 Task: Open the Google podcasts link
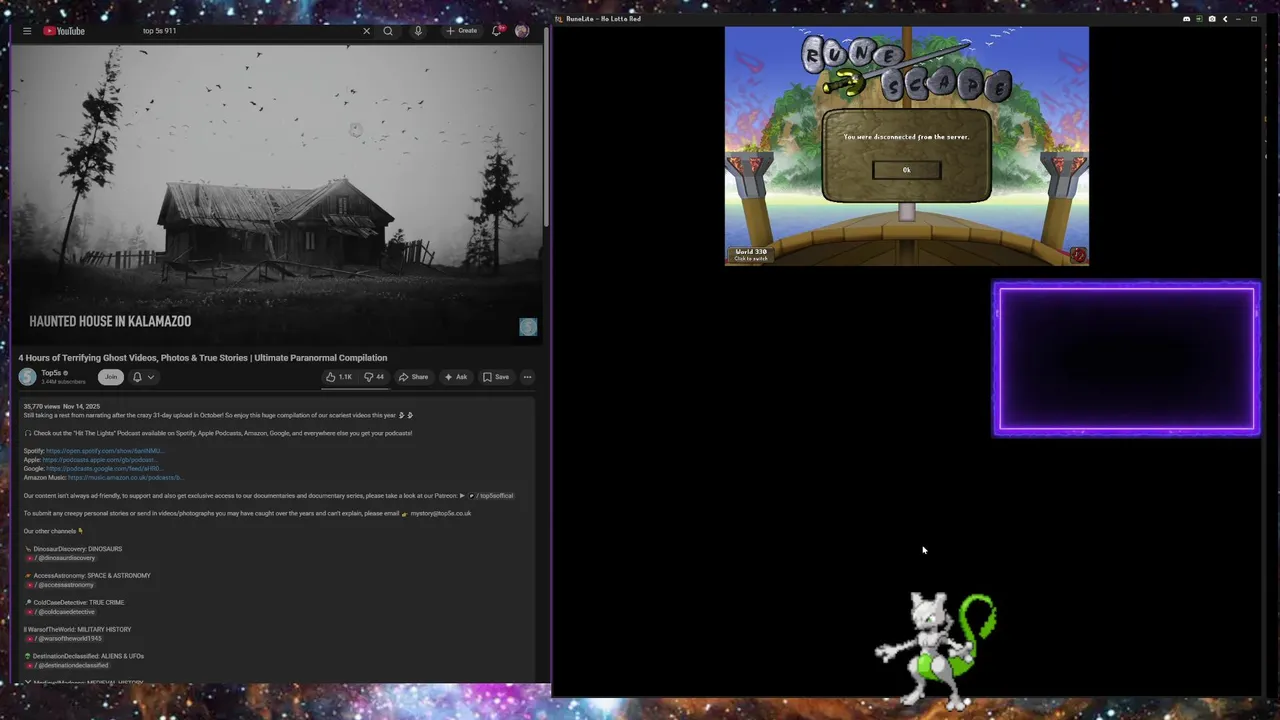104,469
